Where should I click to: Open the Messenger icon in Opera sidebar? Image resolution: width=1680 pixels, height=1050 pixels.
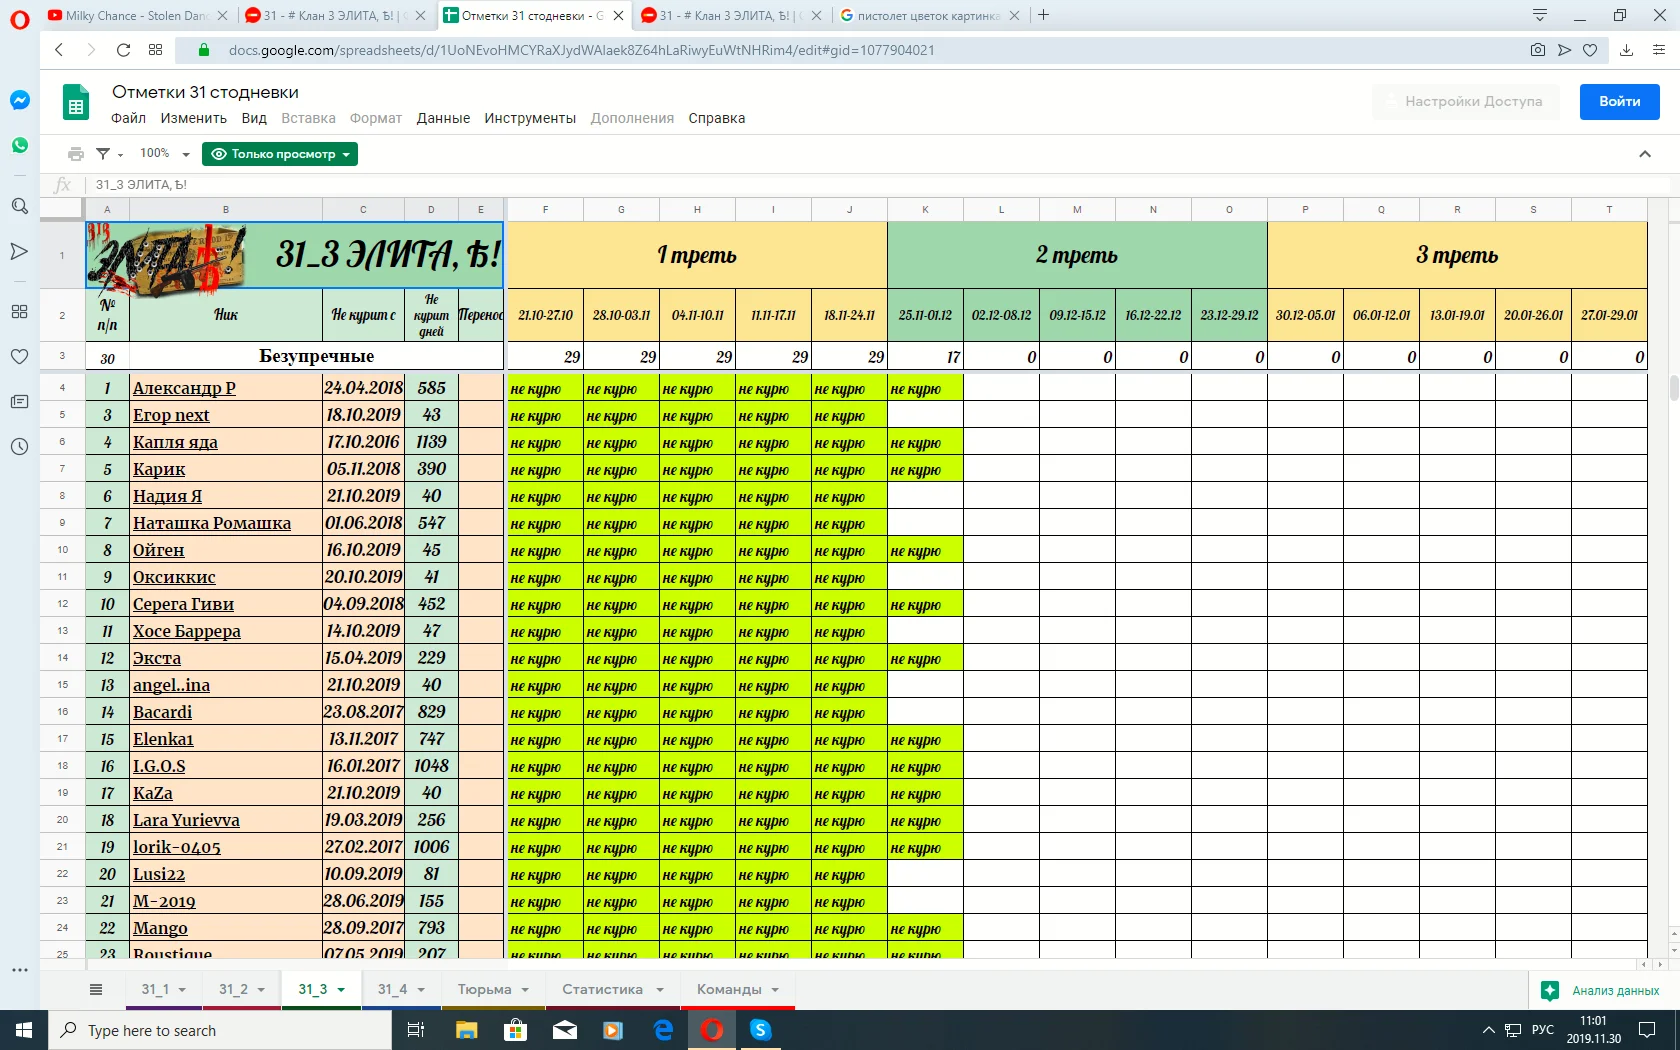pyautogui.click(x=20, y=100)
